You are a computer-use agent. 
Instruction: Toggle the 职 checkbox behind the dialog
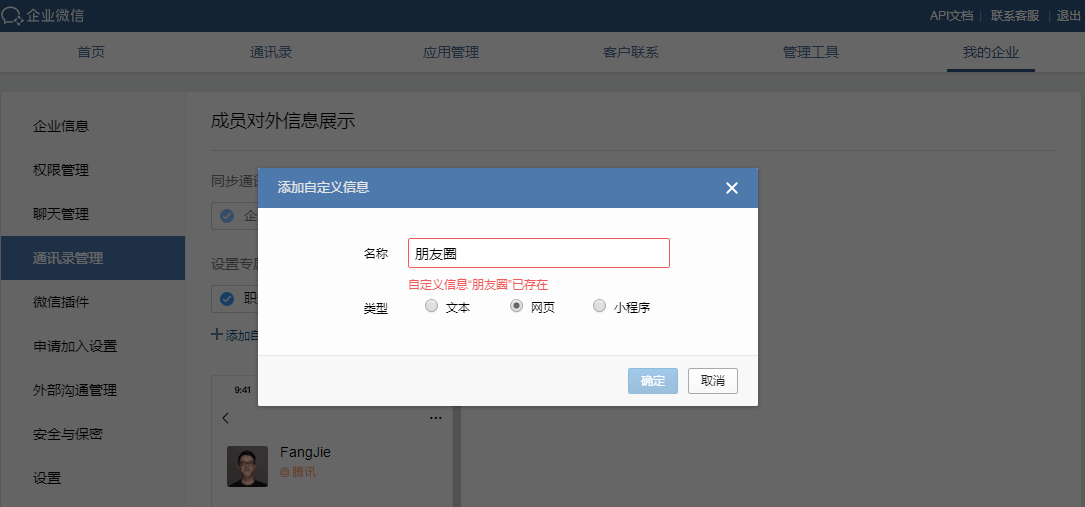click(227, 299)
